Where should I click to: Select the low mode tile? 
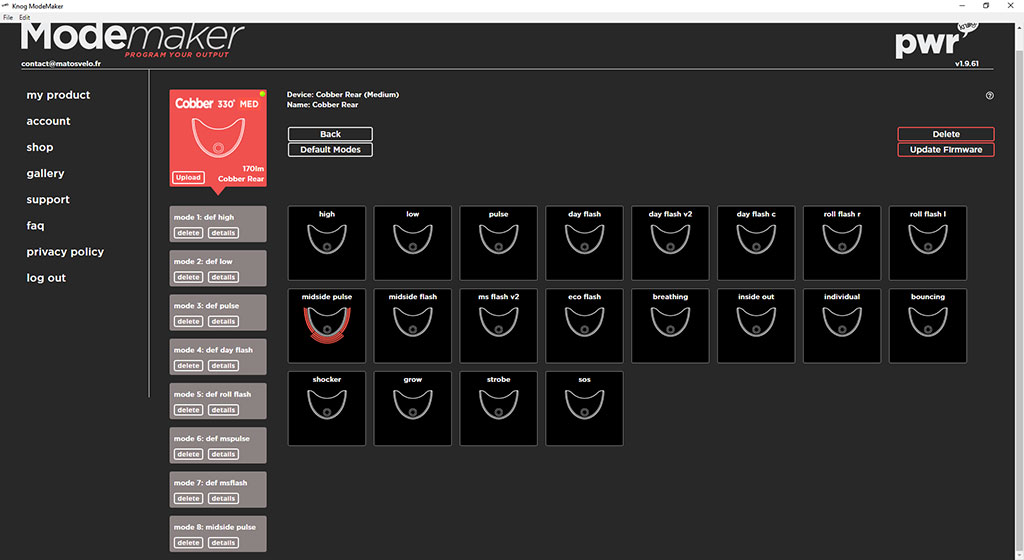(413, 243)
